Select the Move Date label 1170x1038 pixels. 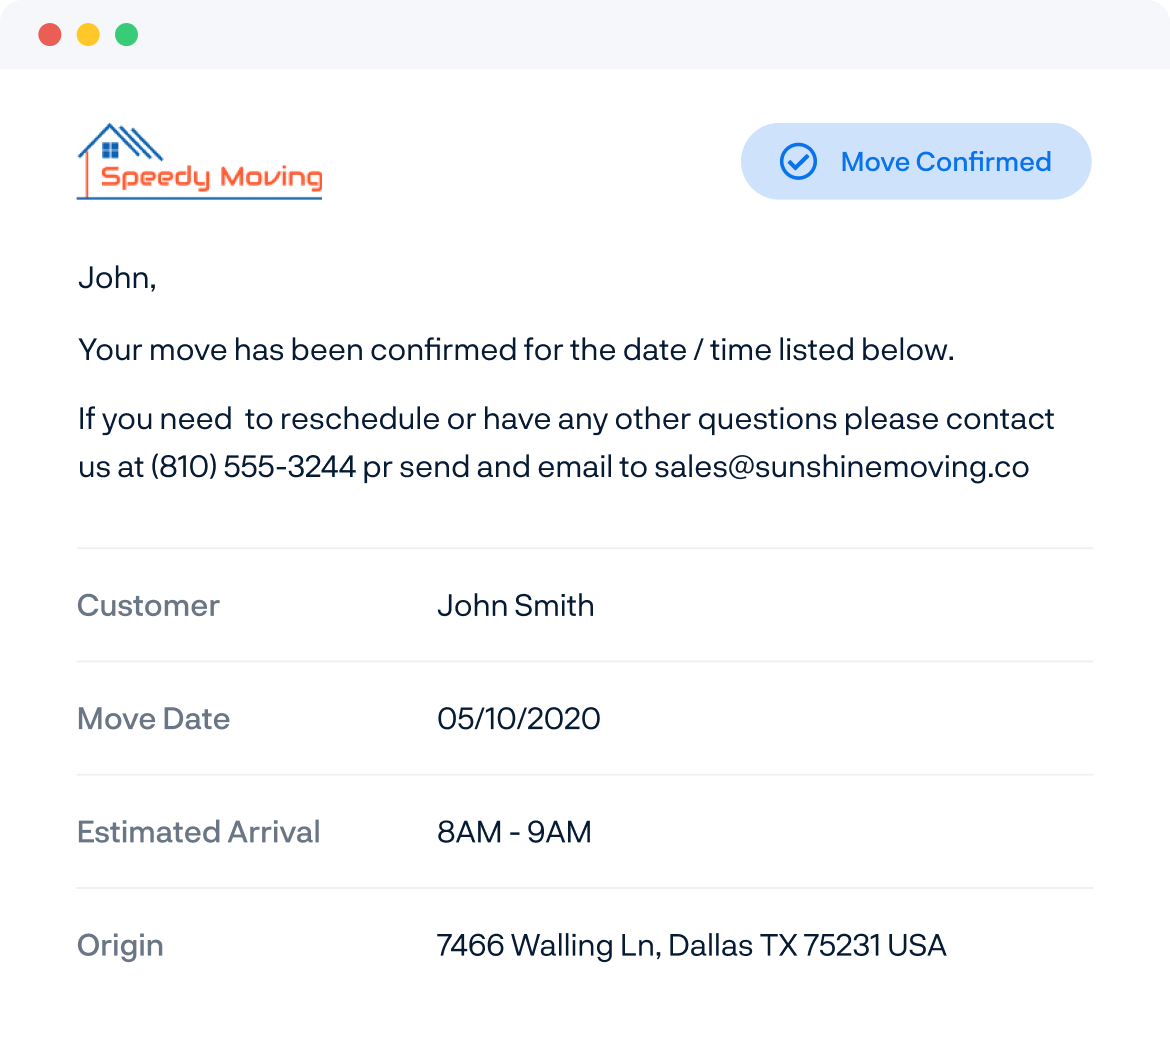pos(154,719)
